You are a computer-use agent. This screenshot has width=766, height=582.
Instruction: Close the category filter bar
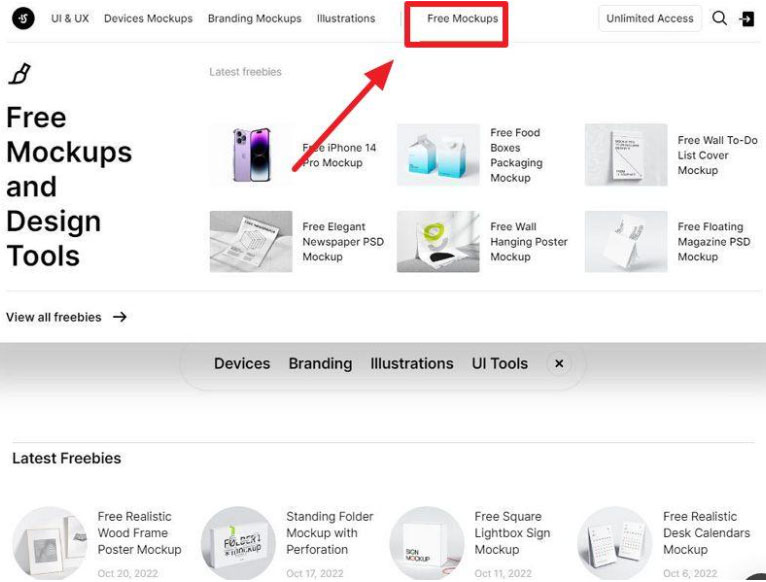pyautogui.click(x=559, y=364)
